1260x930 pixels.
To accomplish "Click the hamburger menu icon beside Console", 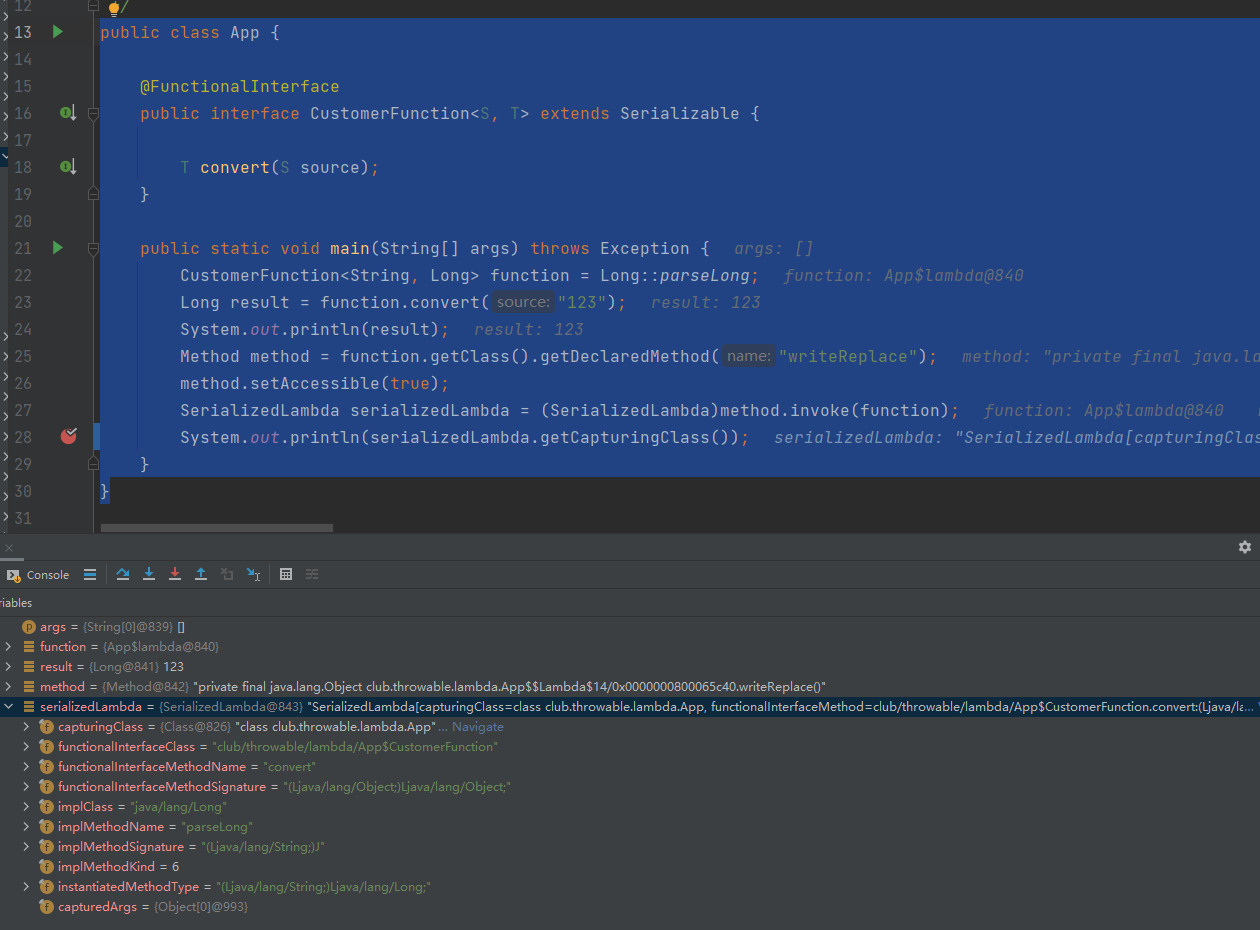I will (x=89, y=574).
